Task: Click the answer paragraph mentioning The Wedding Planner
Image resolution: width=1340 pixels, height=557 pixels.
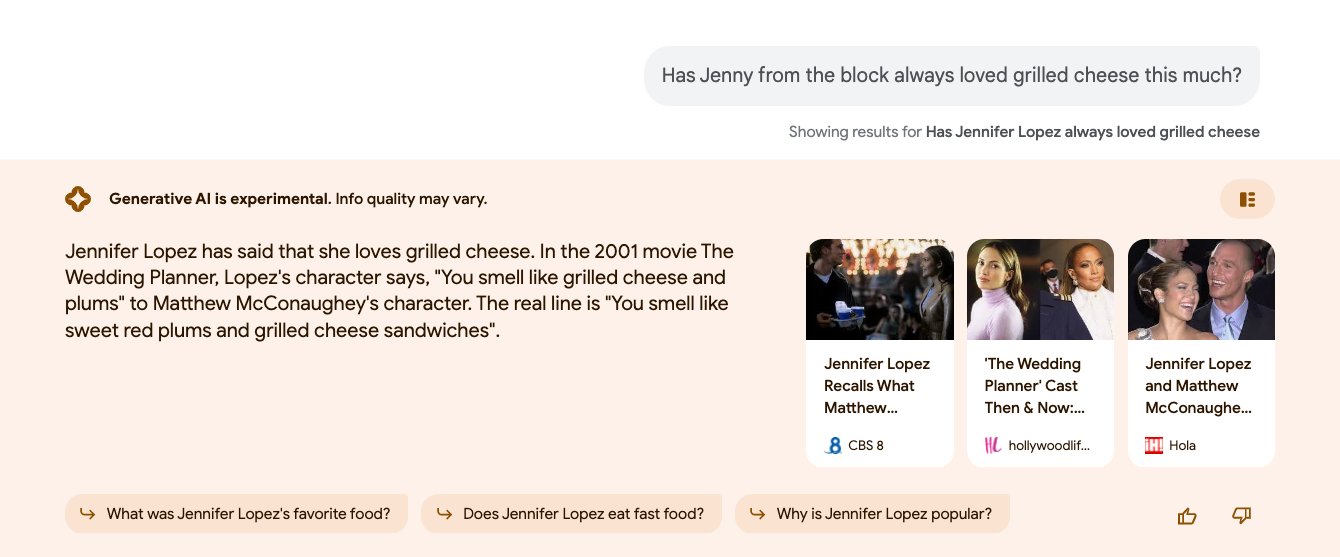Action: pos(400,290)
